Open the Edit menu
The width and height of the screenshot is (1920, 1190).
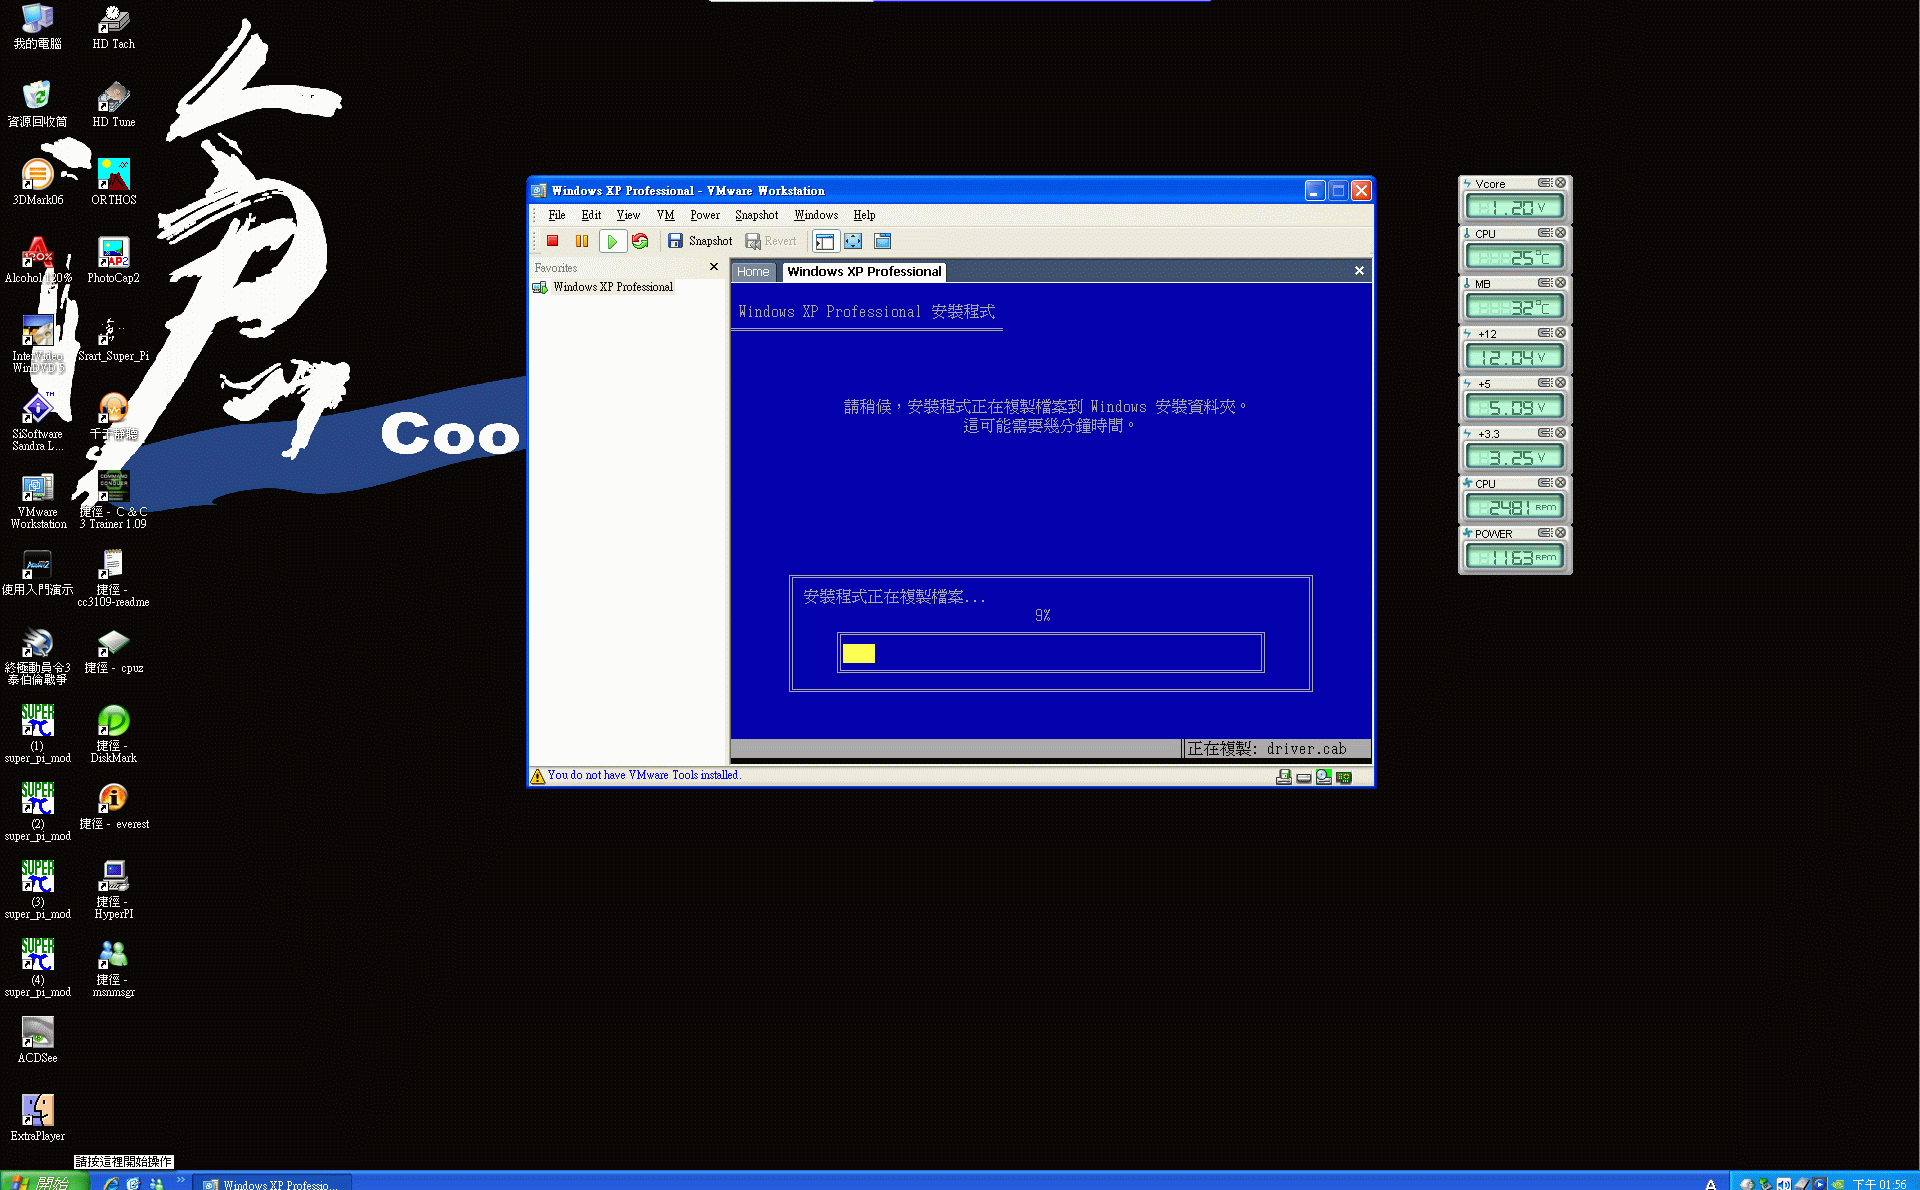pyautogui.click(x=591, y=215)
